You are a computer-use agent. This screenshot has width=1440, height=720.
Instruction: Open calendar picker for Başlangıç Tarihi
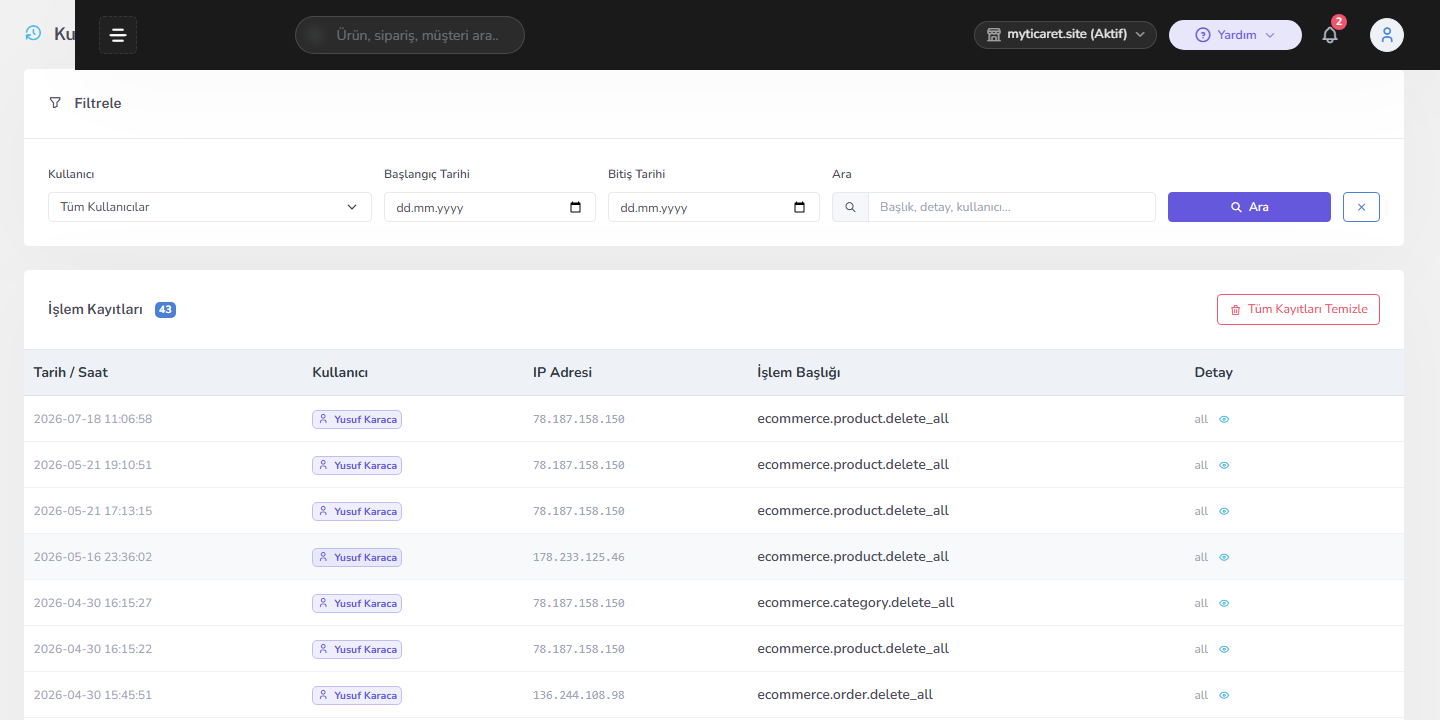[x=575, y=207]
